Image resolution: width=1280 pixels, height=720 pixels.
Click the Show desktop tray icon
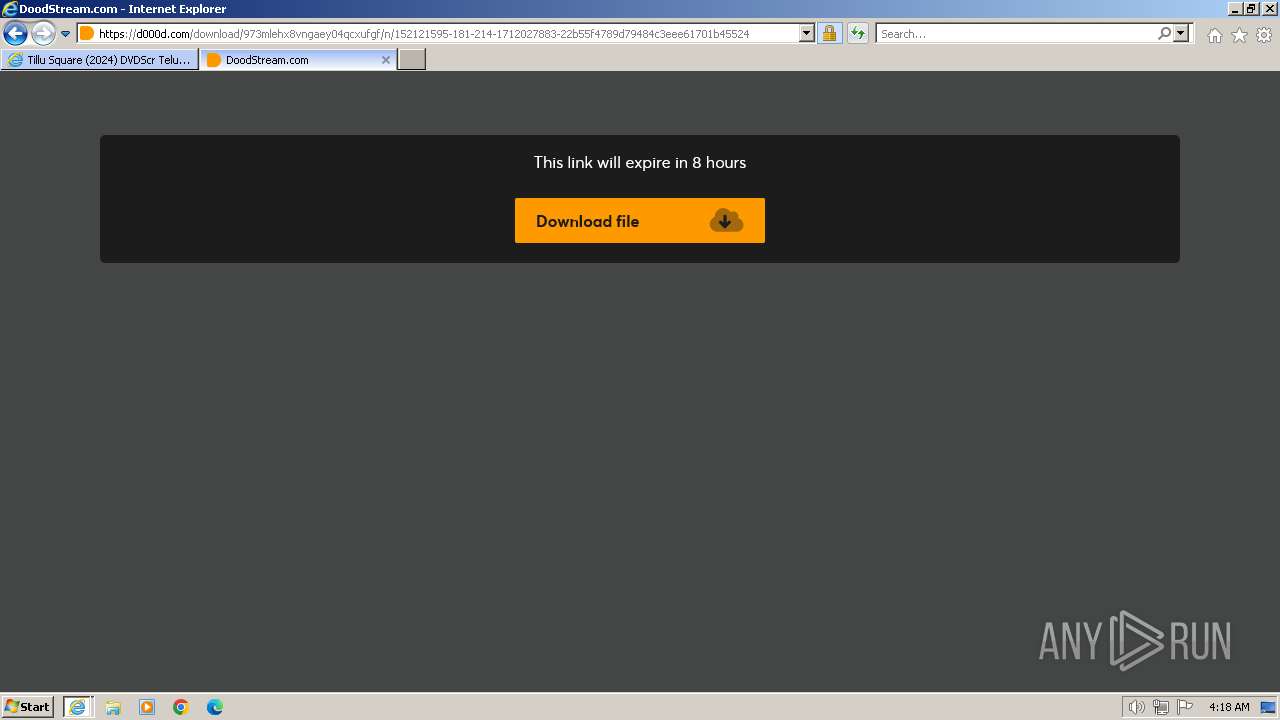tap(1268, 707)
